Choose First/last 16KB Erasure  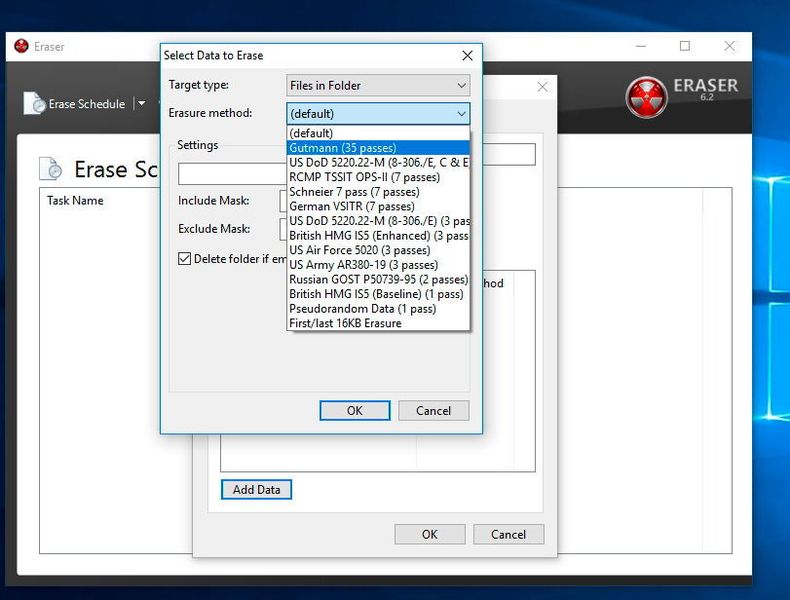click(378, 323)
